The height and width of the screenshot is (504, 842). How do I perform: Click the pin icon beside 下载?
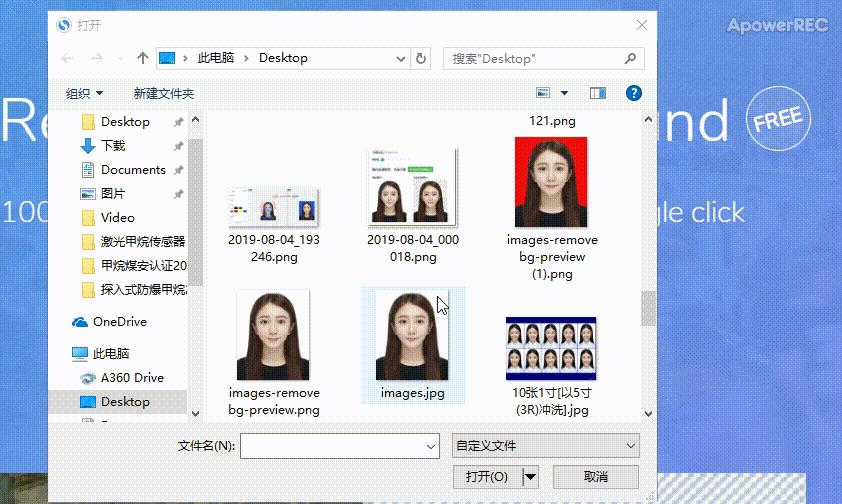pos(178,146)
